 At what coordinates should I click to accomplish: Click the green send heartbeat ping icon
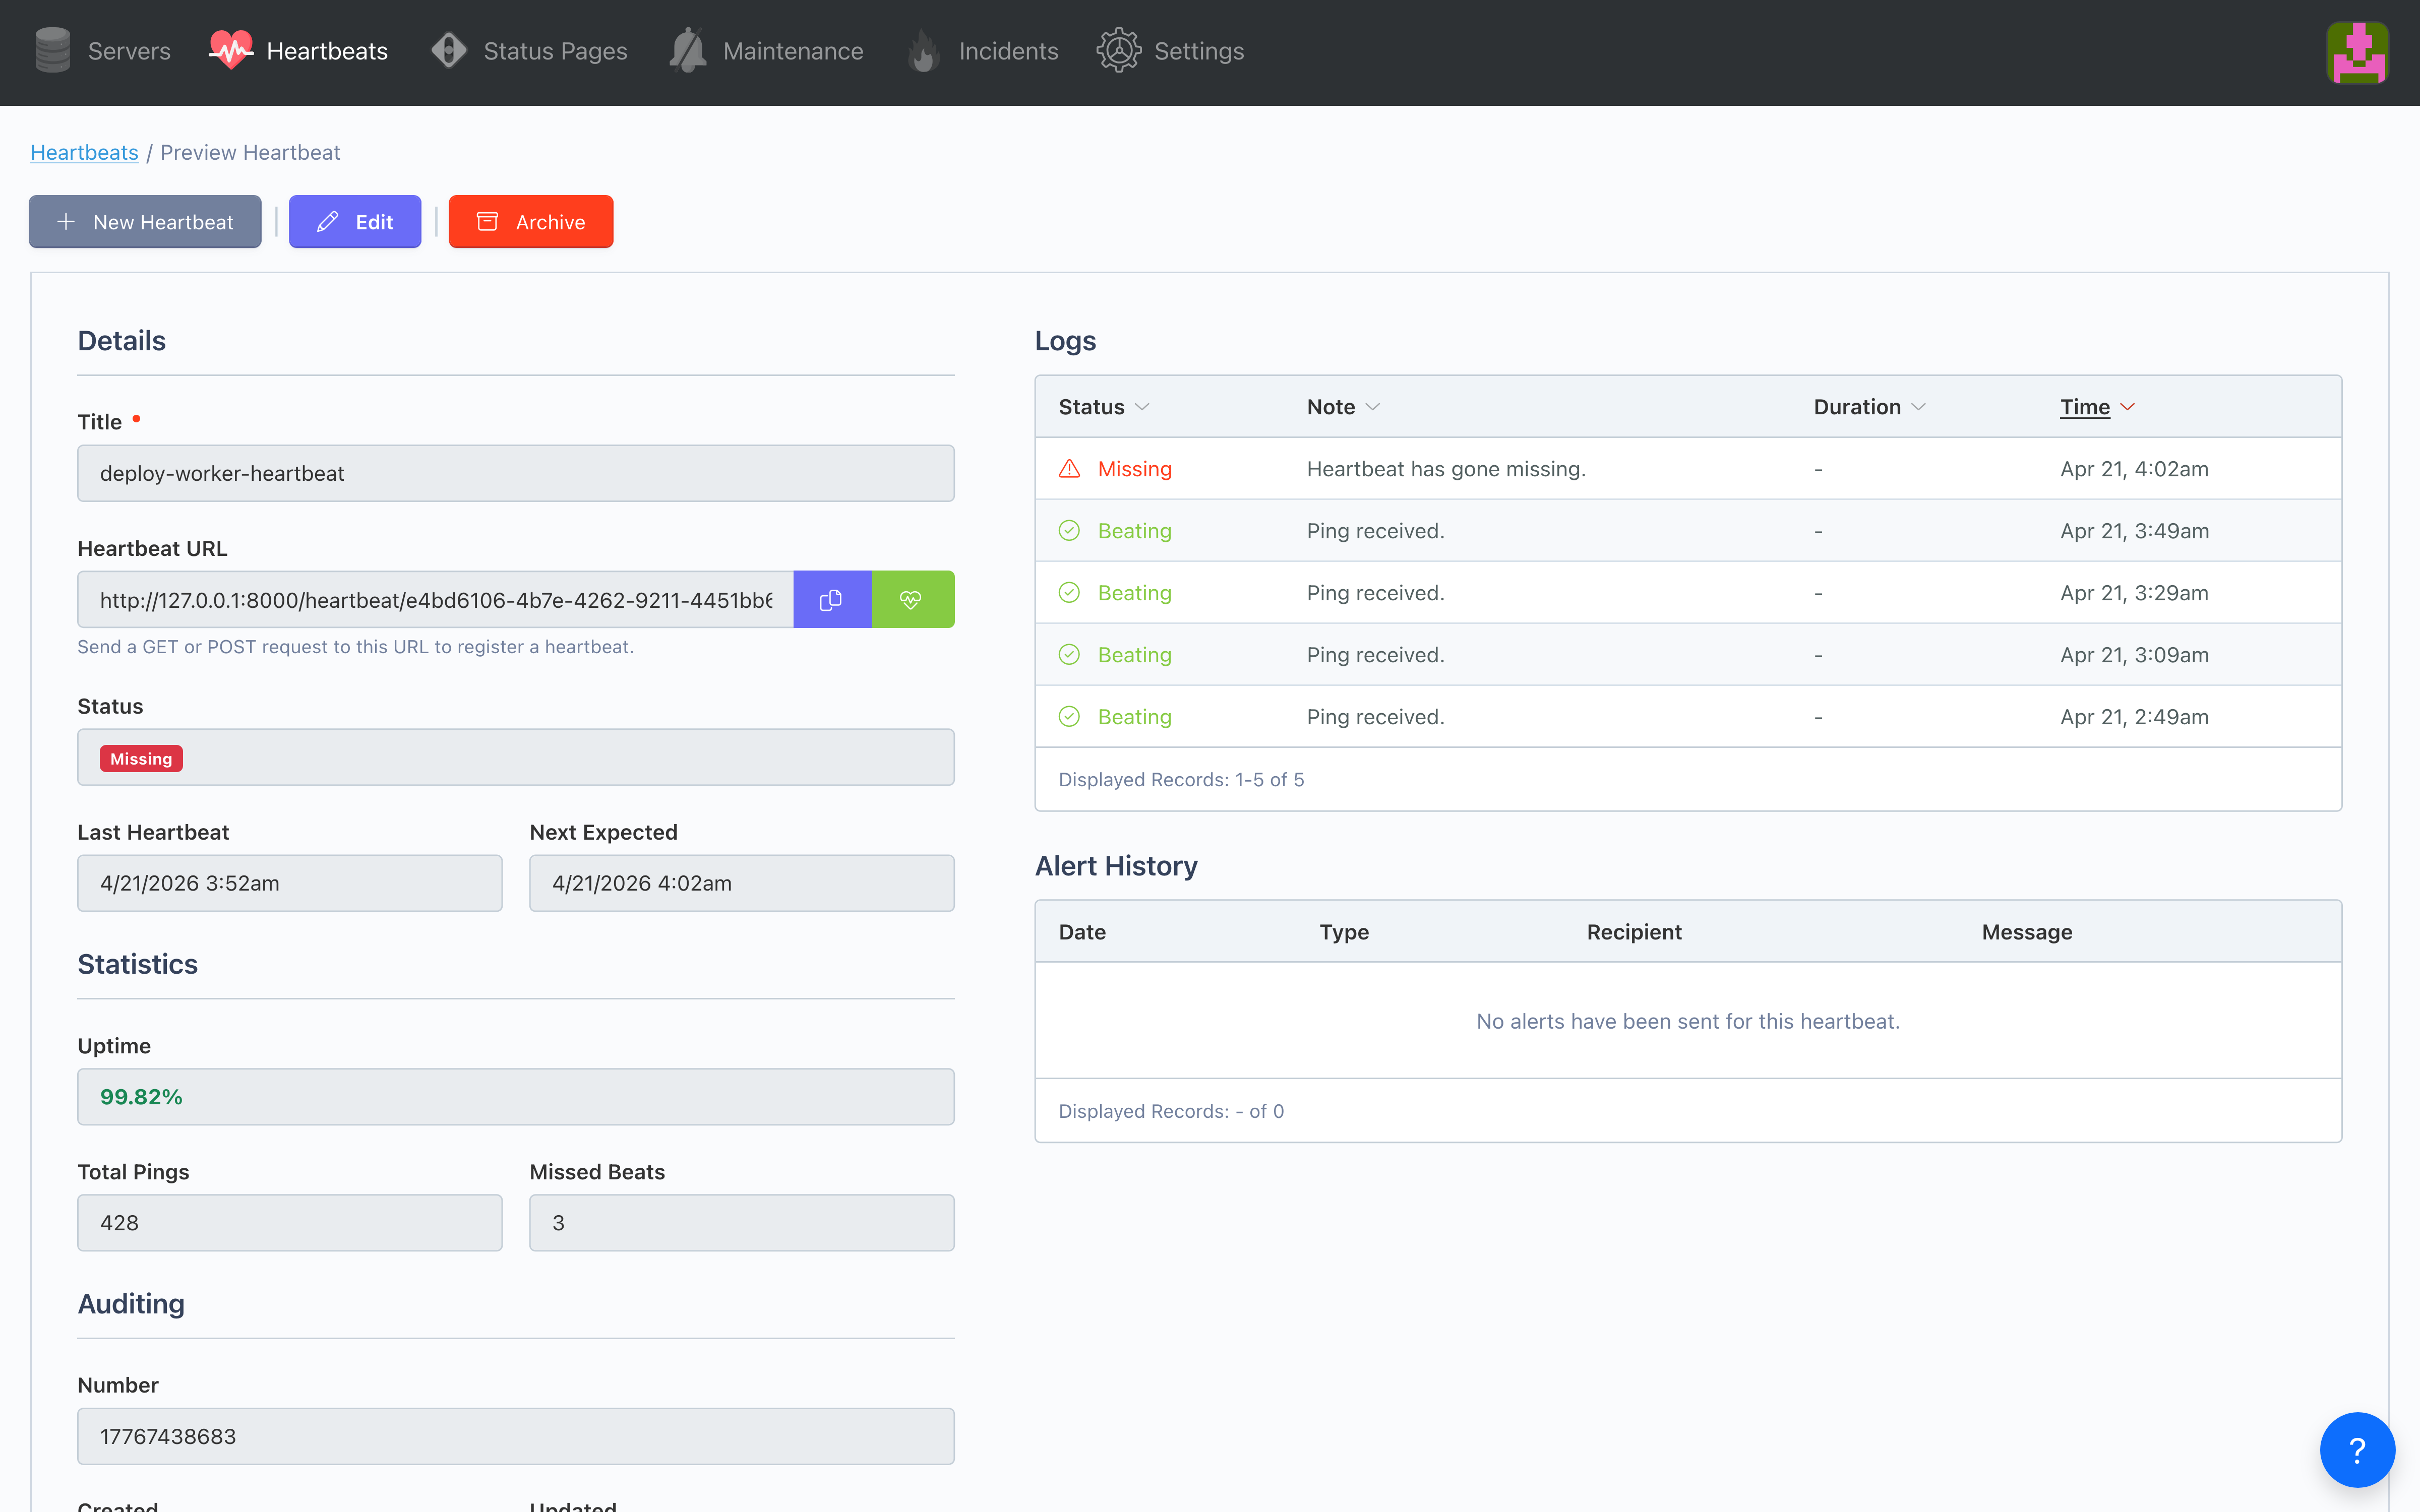(911, 599)
